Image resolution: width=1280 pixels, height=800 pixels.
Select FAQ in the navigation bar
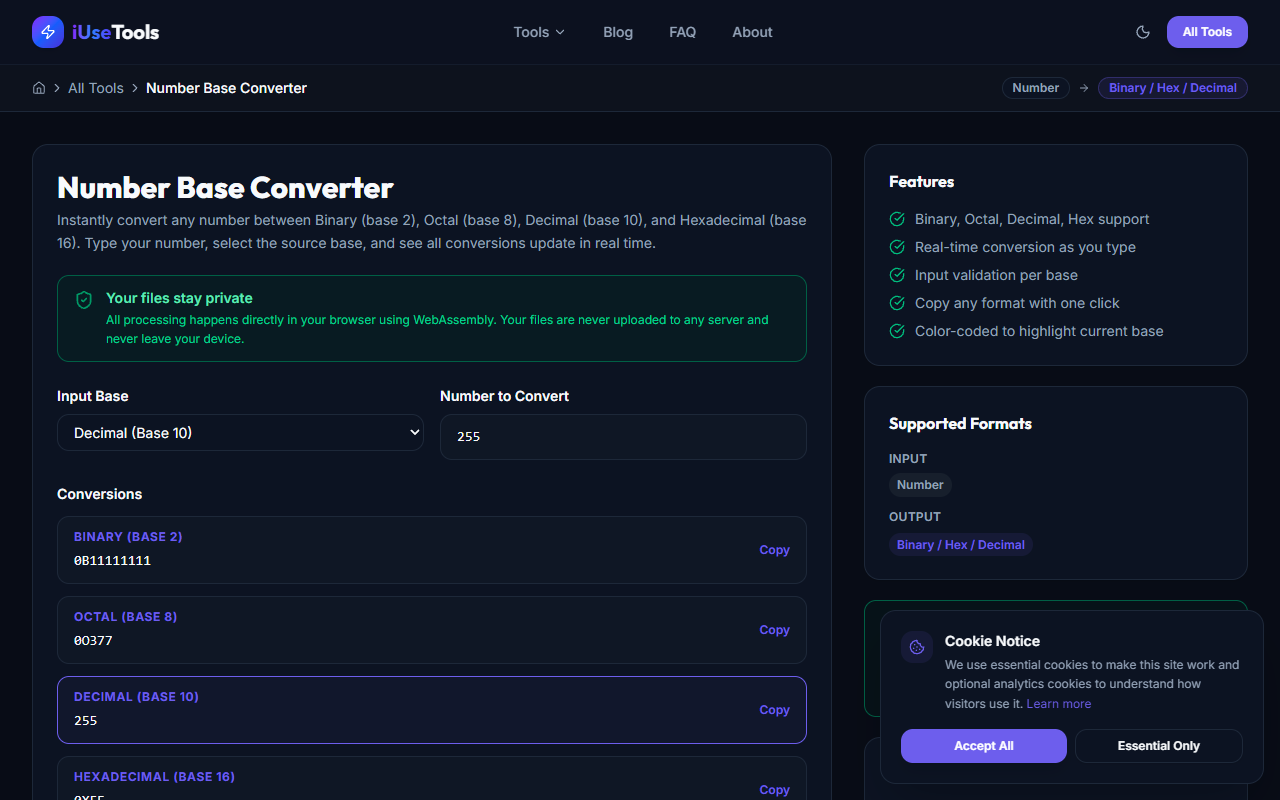682,31
